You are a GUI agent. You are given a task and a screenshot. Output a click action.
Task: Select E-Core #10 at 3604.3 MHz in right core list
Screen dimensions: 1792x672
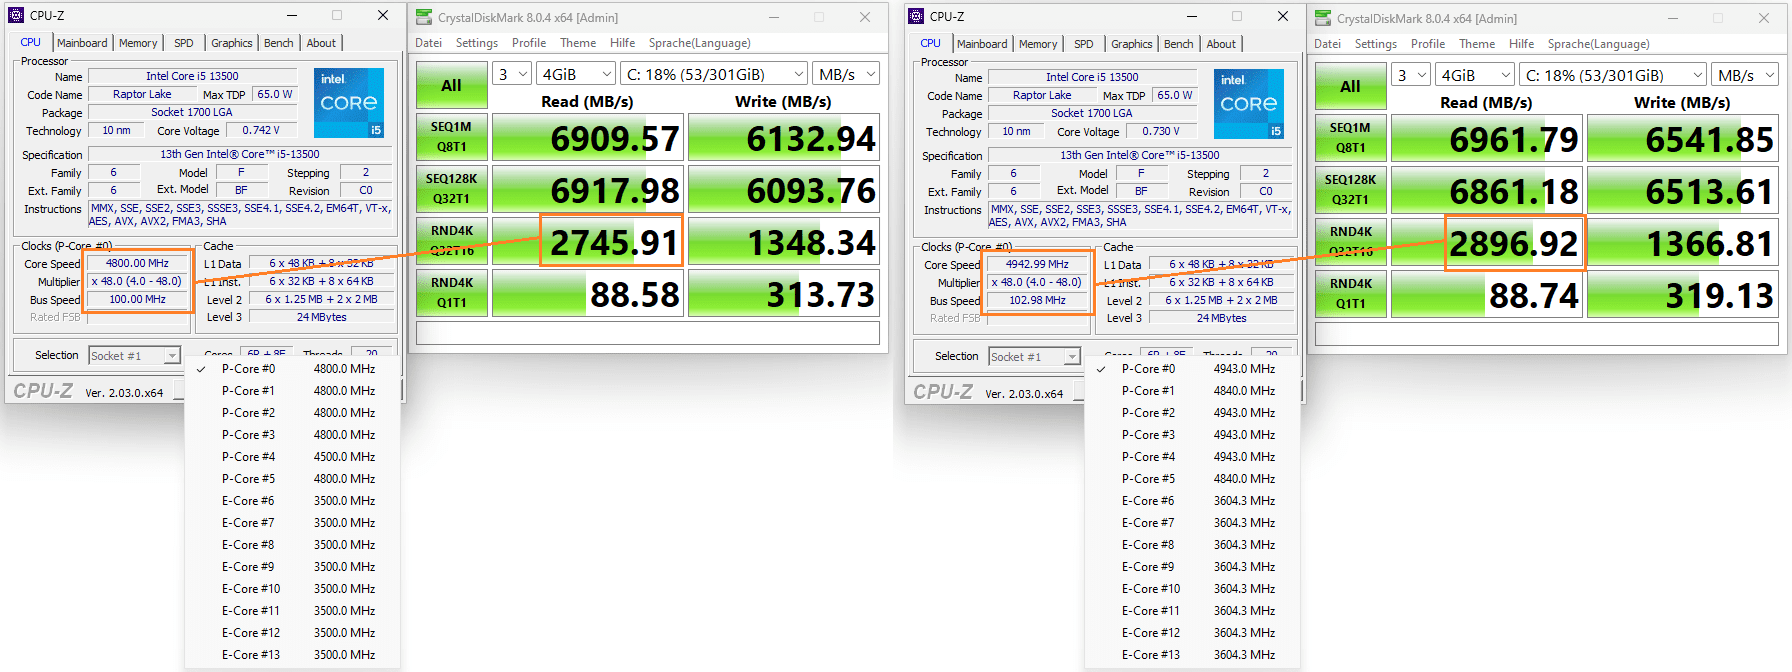click(1193, 589)
